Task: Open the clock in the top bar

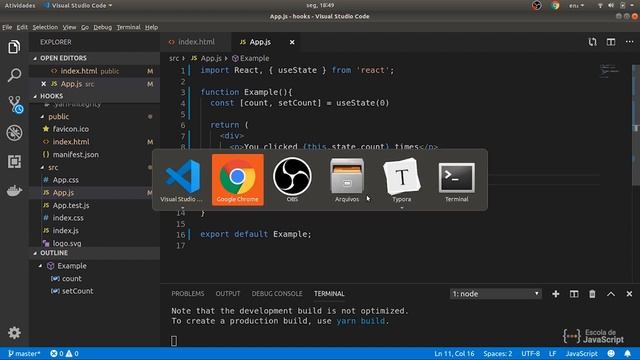Action: (320, 5)
